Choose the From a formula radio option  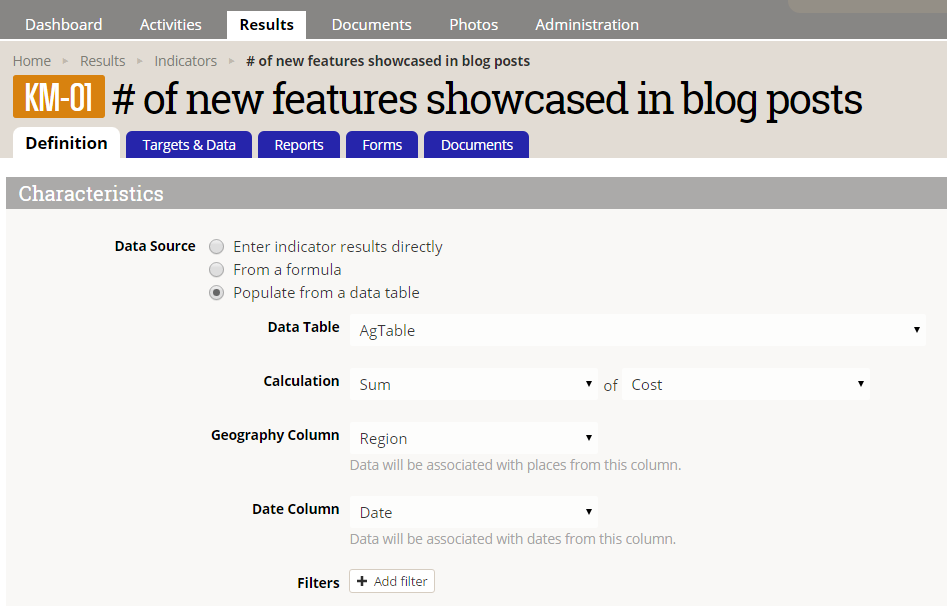(x=216, y=269)
